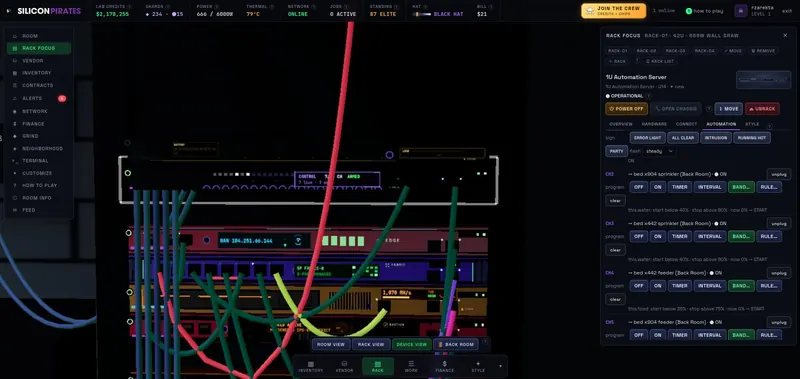The height and width of the screenshot is (379, 800).
Task: Select Rack Focus in the left sidebar
Action: pos(39,48)
